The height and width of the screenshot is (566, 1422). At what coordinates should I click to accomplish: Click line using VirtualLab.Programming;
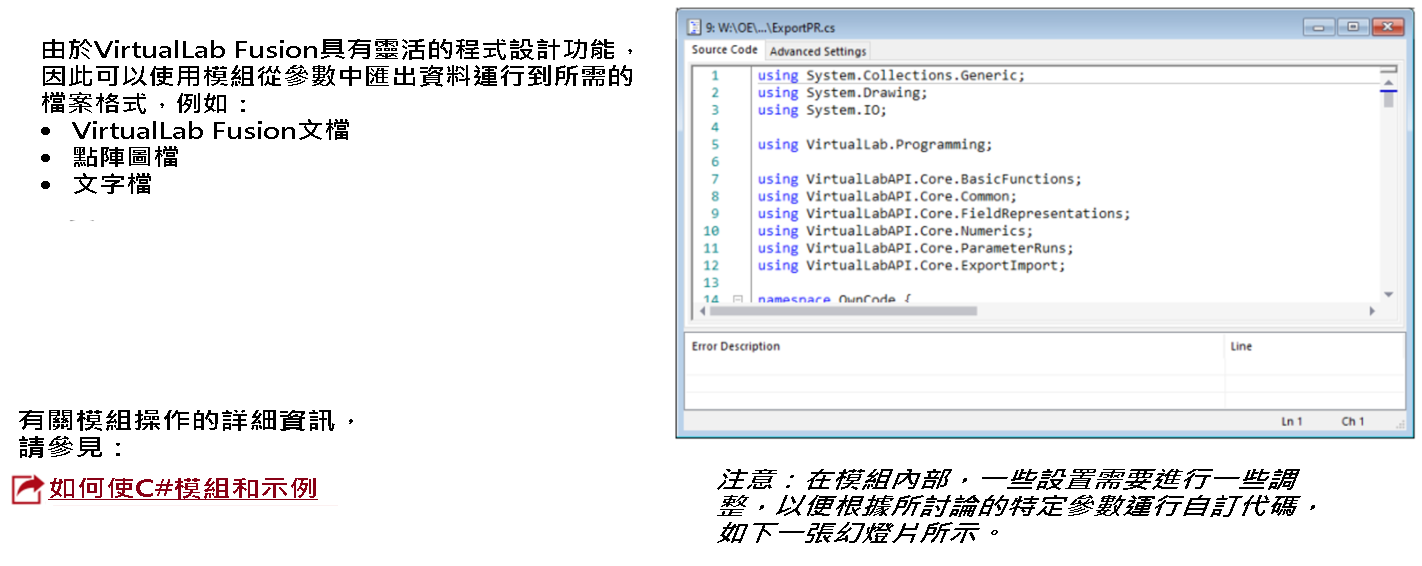[875, 144]
